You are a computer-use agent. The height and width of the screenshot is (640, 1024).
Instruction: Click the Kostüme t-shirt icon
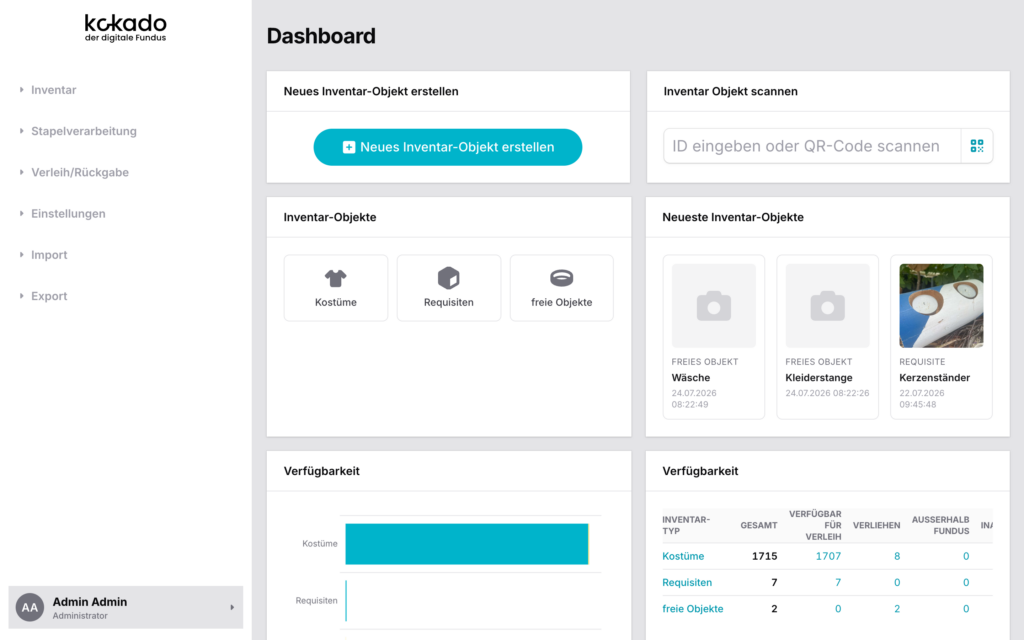(336, 278)
